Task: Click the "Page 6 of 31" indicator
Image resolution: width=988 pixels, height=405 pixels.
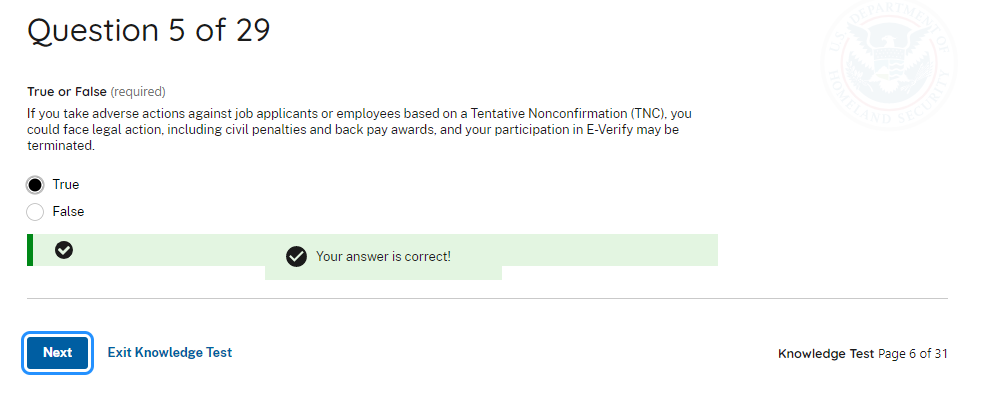Action: point(911,354)
